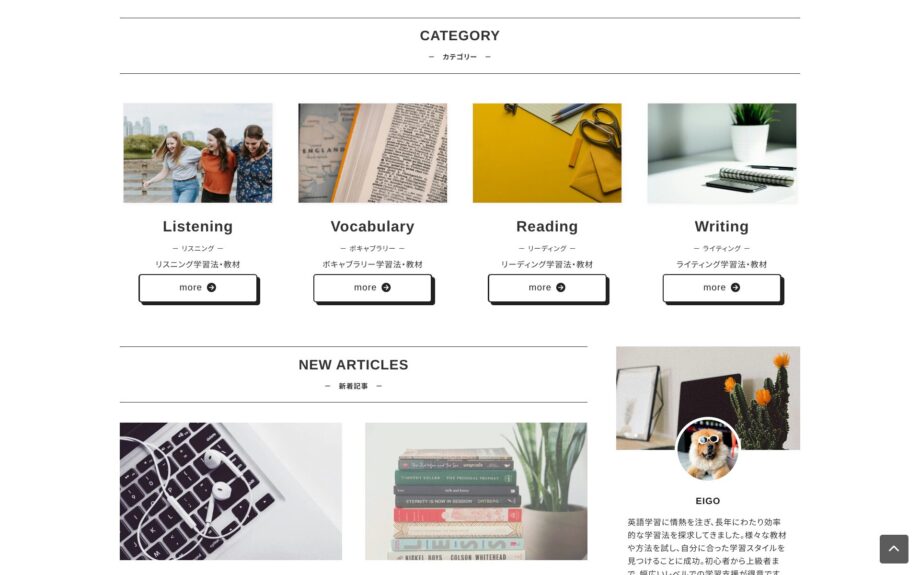Open the Reading yellow envelope image
920x575 pixels.
pos(547,153)
